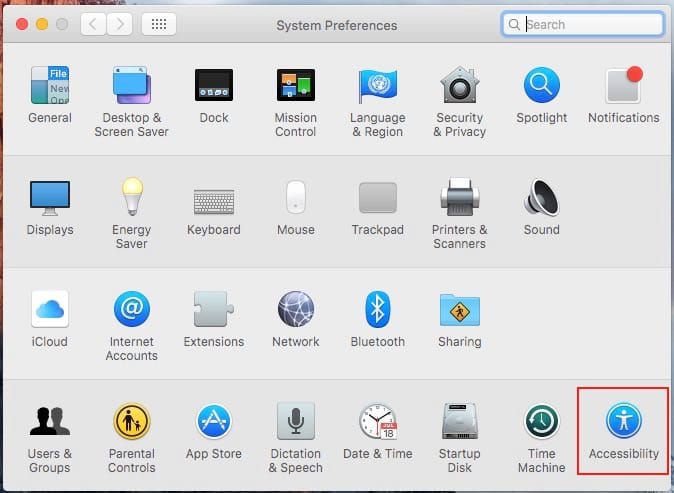
Task: Open Extensions puzzle piece icon
Action: point(214,309)
